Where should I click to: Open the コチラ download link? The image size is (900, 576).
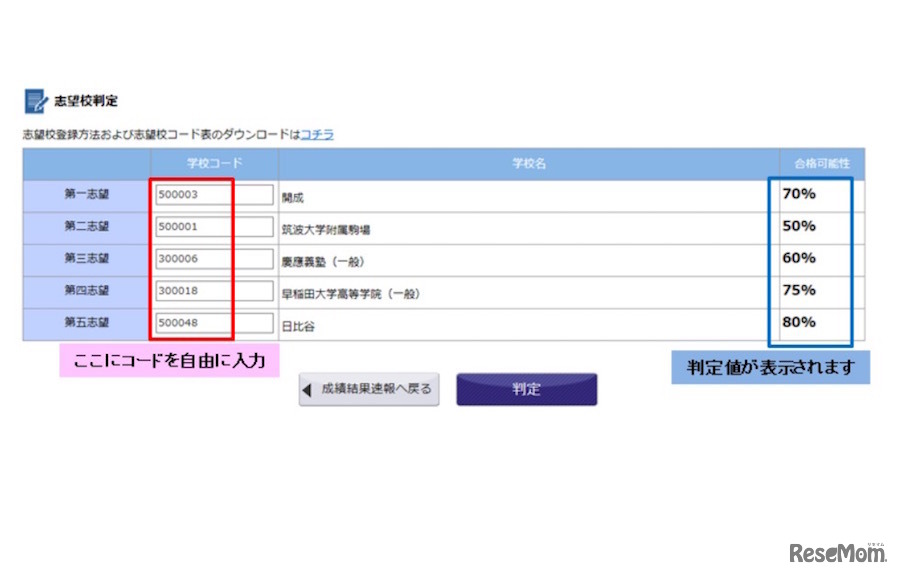point(317,134)
